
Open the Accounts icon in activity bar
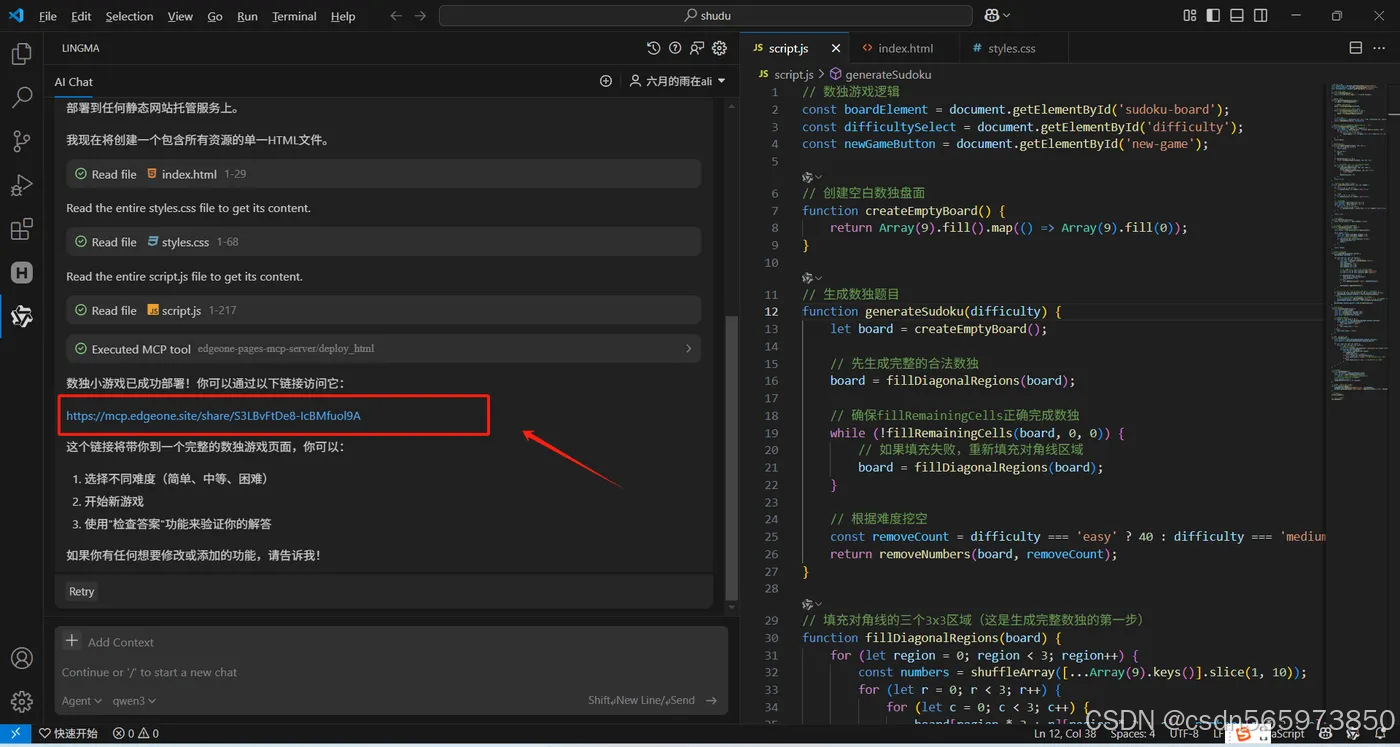click(x=21, y=658)
